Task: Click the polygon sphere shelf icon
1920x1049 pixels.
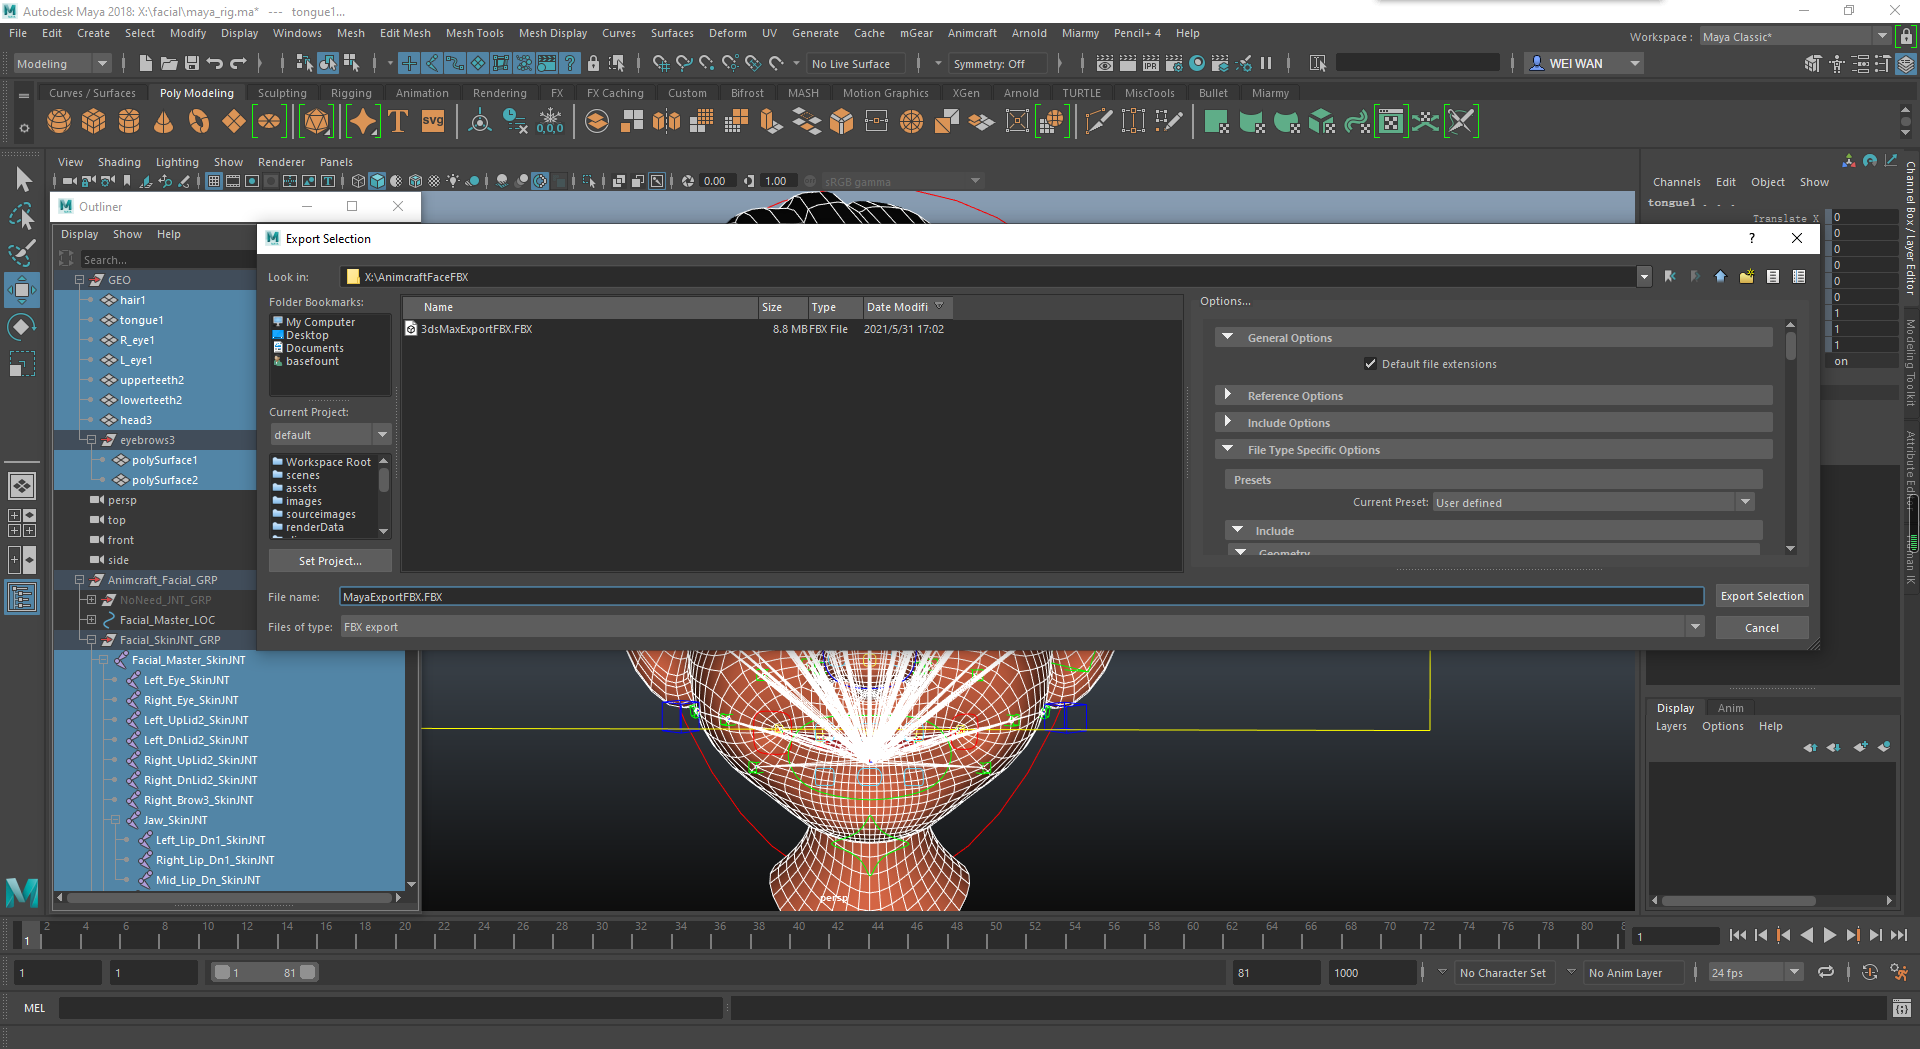Action: 59,122
